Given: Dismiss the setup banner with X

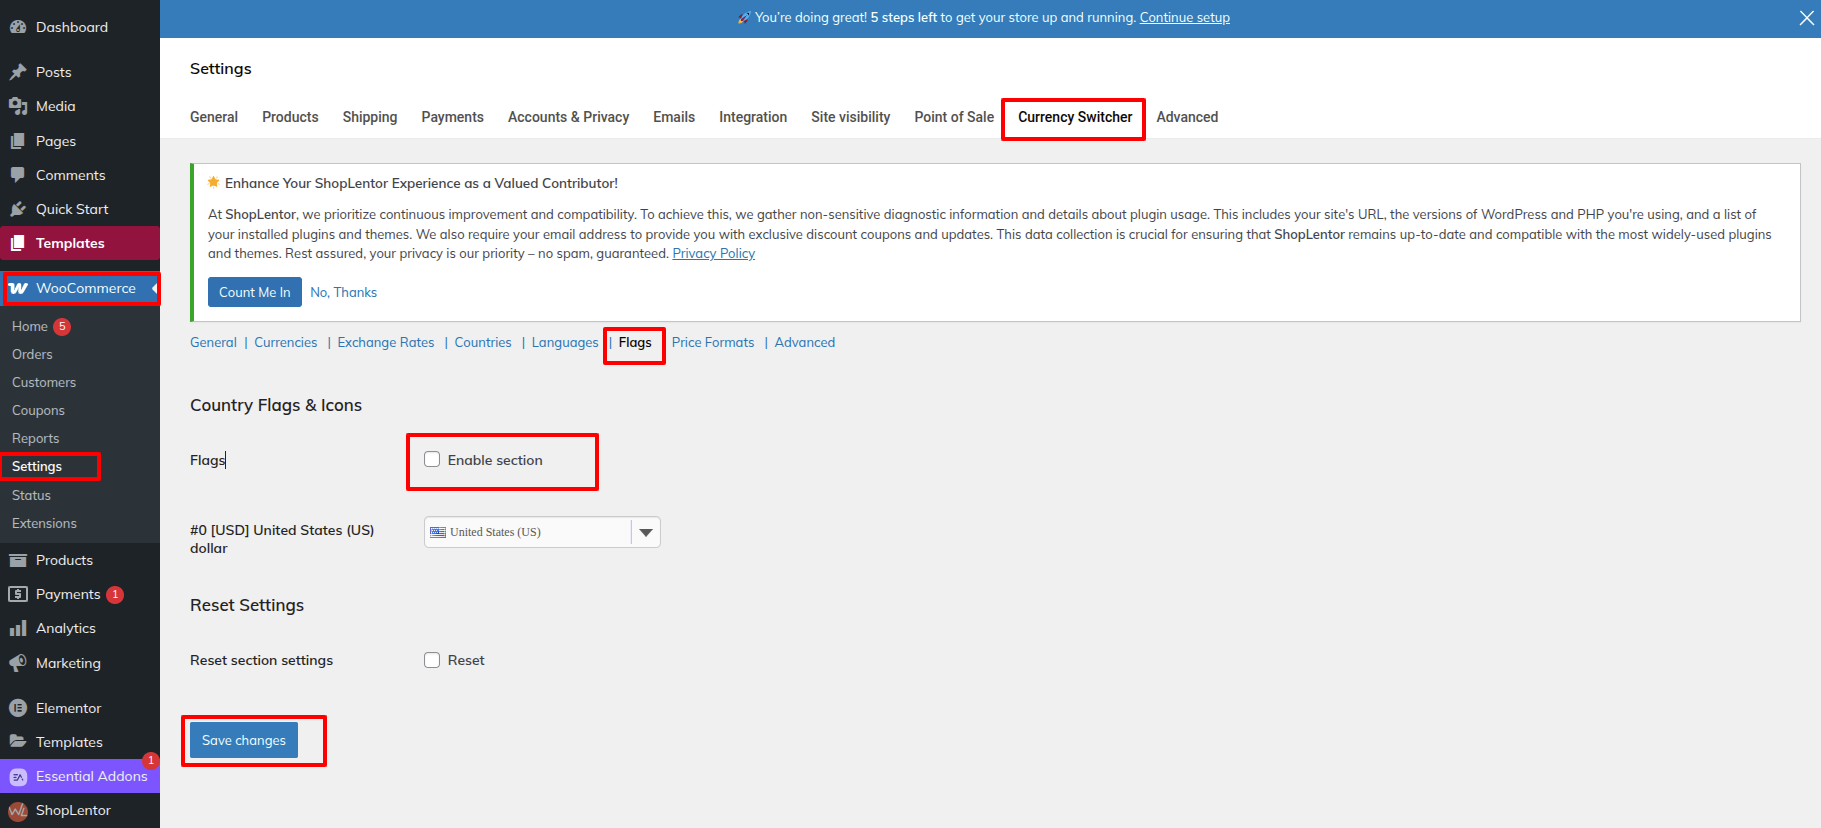Looking at the screenshot, I should pos(1806,18).
